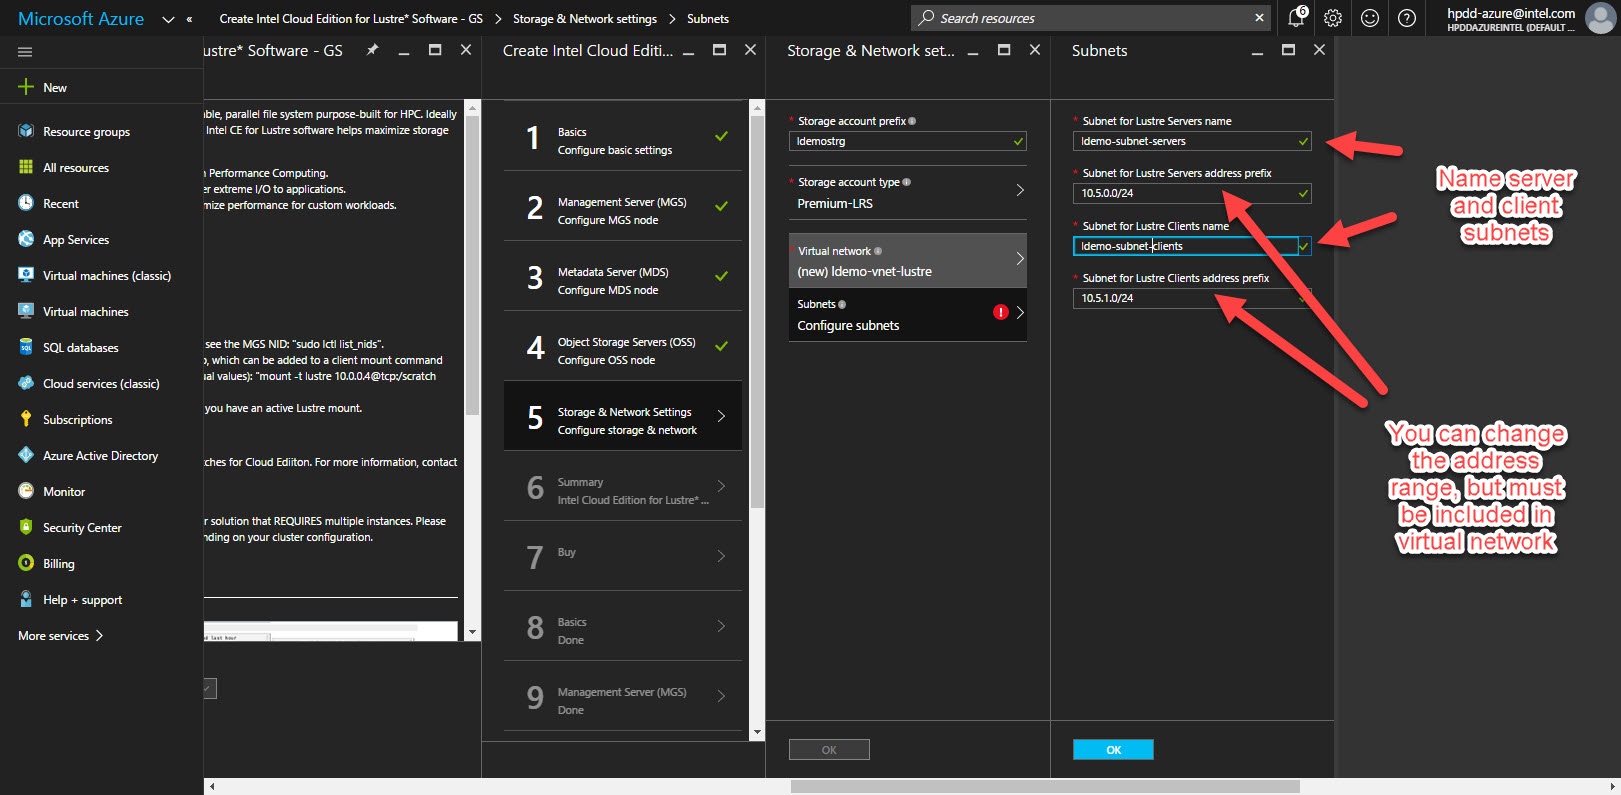
Task: Collapse breadcrumb with double chevron
Action: (x=189, y=19)
